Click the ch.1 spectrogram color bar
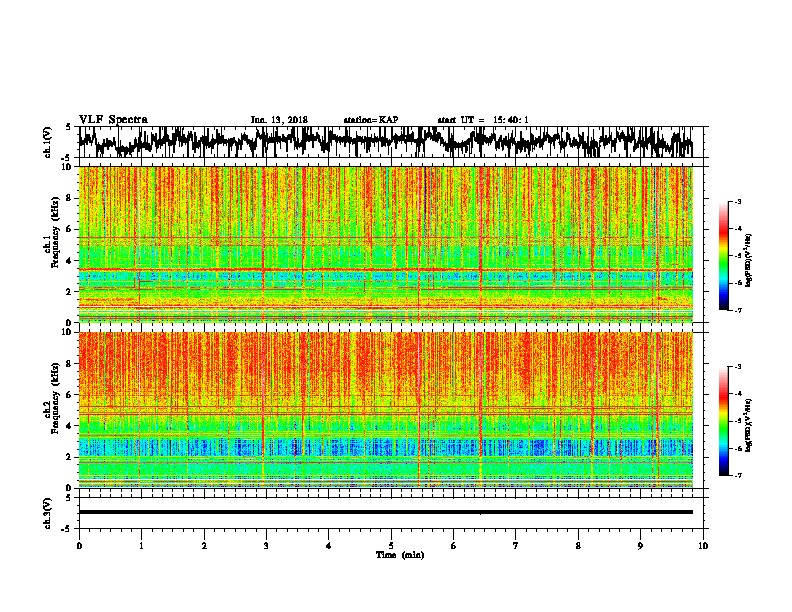Screen dimensions: 792x612 point(723,256)
